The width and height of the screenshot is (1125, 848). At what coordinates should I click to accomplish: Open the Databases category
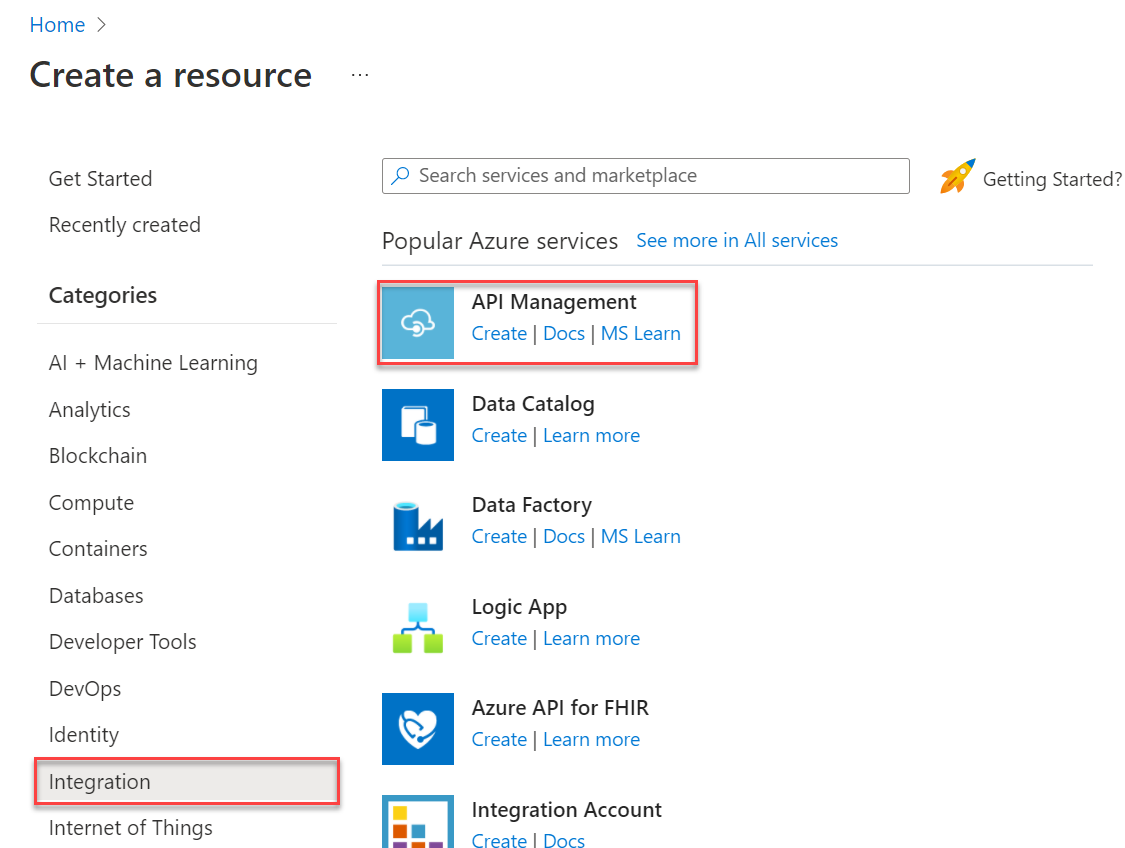pyautogui.click(x=95, y=595)
